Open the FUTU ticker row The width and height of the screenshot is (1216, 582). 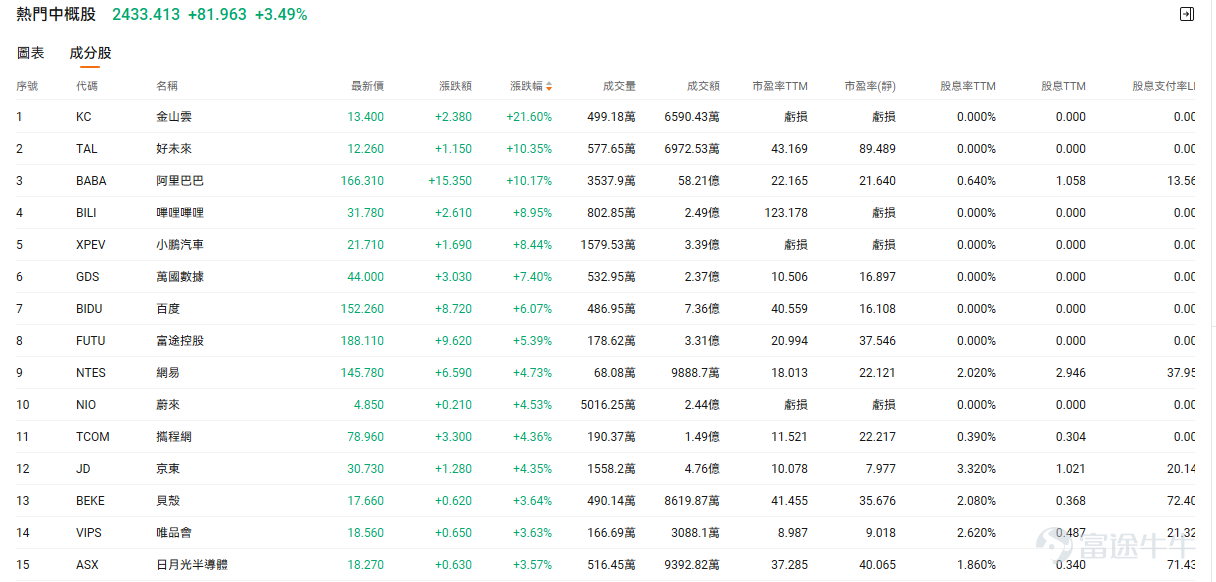tap(606, 341)
